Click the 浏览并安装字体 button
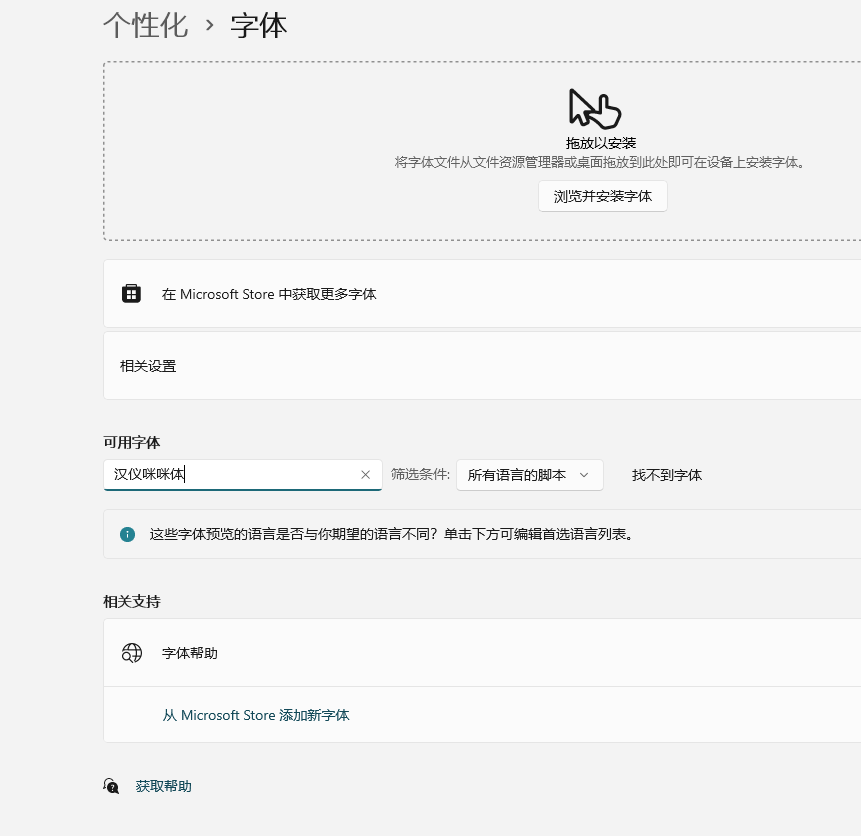 pos(602,196)
